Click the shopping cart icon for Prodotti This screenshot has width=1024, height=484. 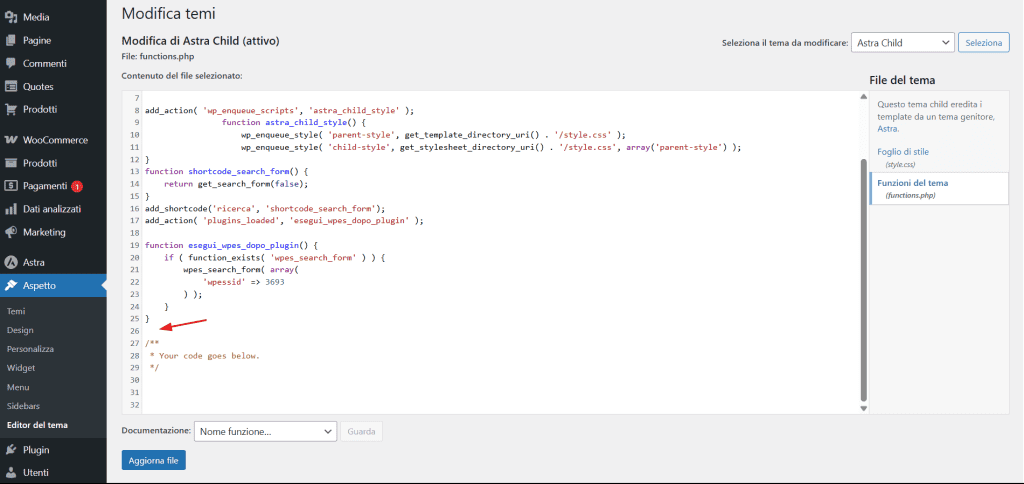10,109
